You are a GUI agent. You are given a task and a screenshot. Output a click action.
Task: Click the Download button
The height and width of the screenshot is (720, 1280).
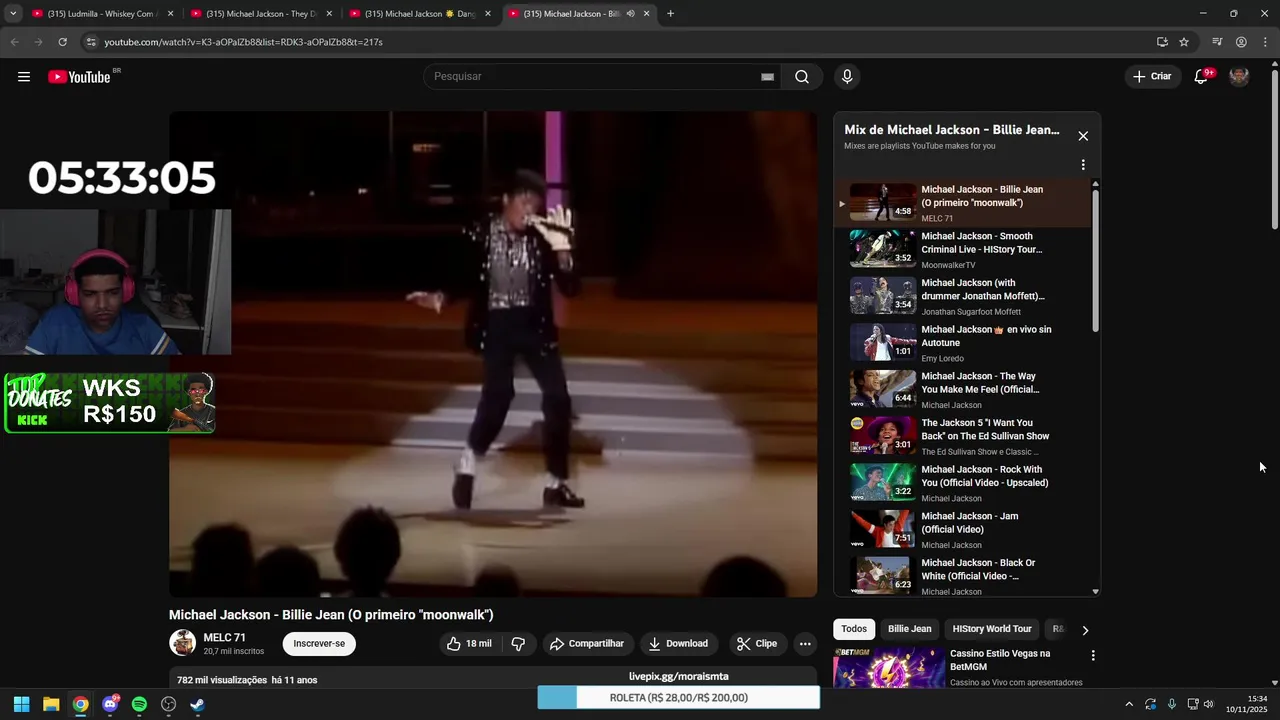pyautogui.click(x=677, y=644)
